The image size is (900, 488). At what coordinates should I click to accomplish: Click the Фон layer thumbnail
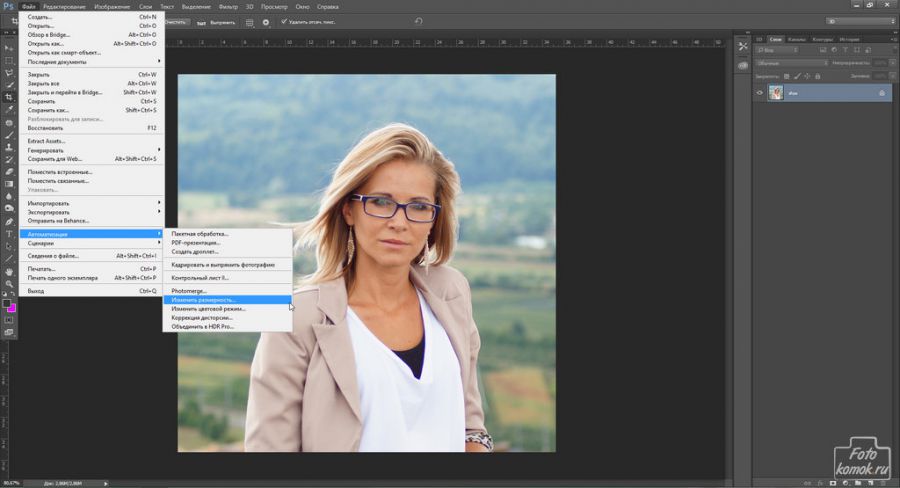click(776, 92)
